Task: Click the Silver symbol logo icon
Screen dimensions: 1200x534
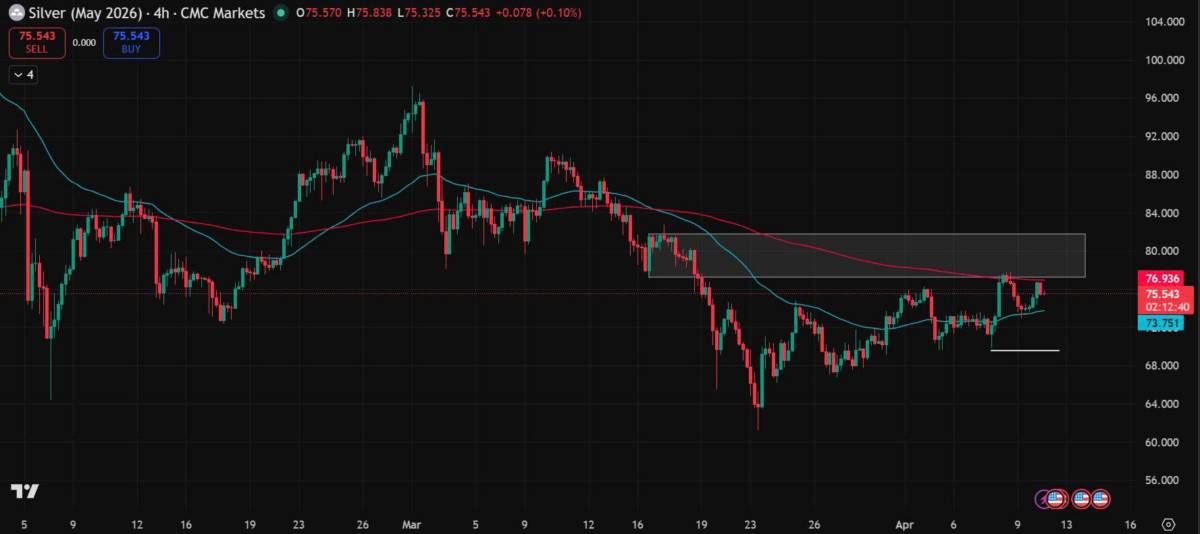Action: point(16,13)
